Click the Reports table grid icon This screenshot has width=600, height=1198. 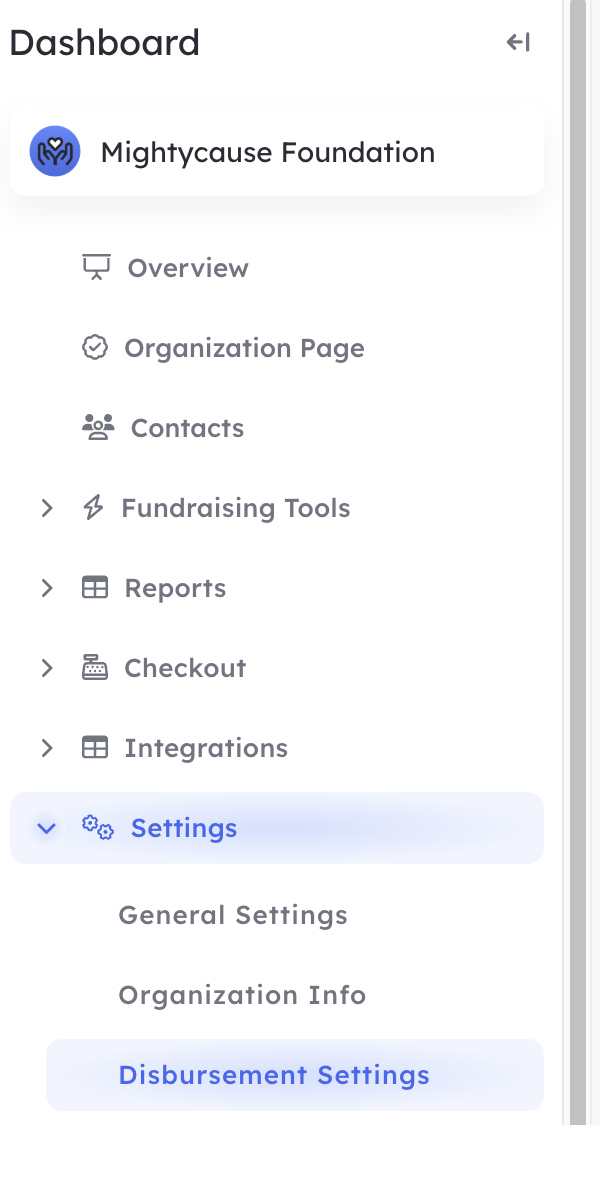(x=95, y=588)
